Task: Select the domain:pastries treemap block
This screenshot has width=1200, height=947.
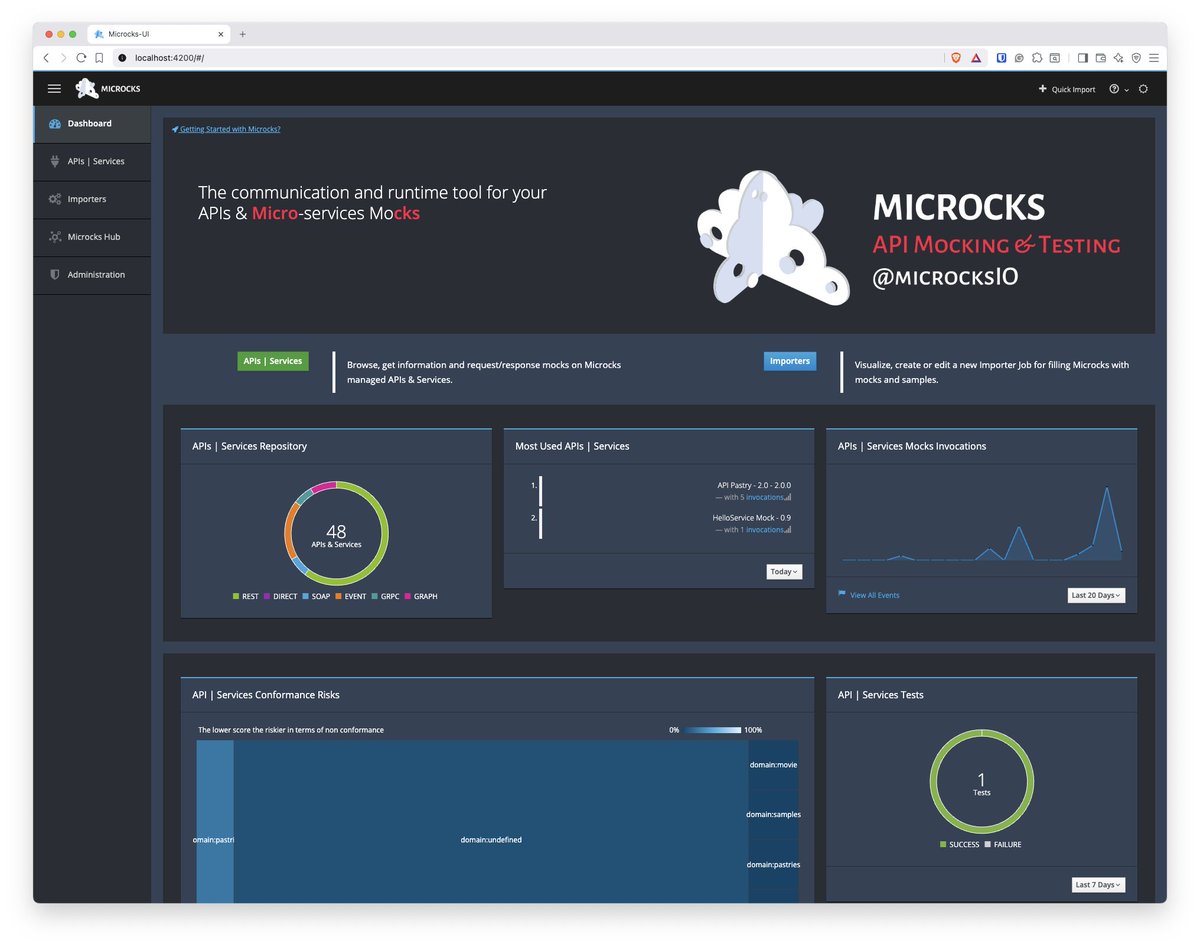Action: (x=774, y=867)
